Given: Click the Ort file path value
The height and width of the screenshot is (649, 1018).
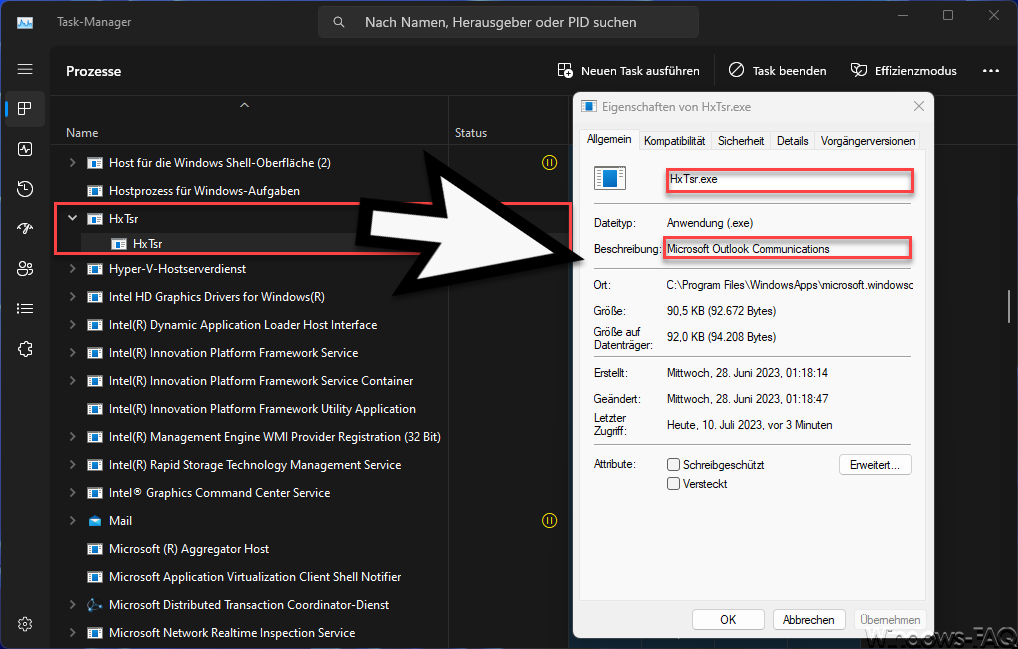Looking at the screenshot, I should (x=789, y=285).
